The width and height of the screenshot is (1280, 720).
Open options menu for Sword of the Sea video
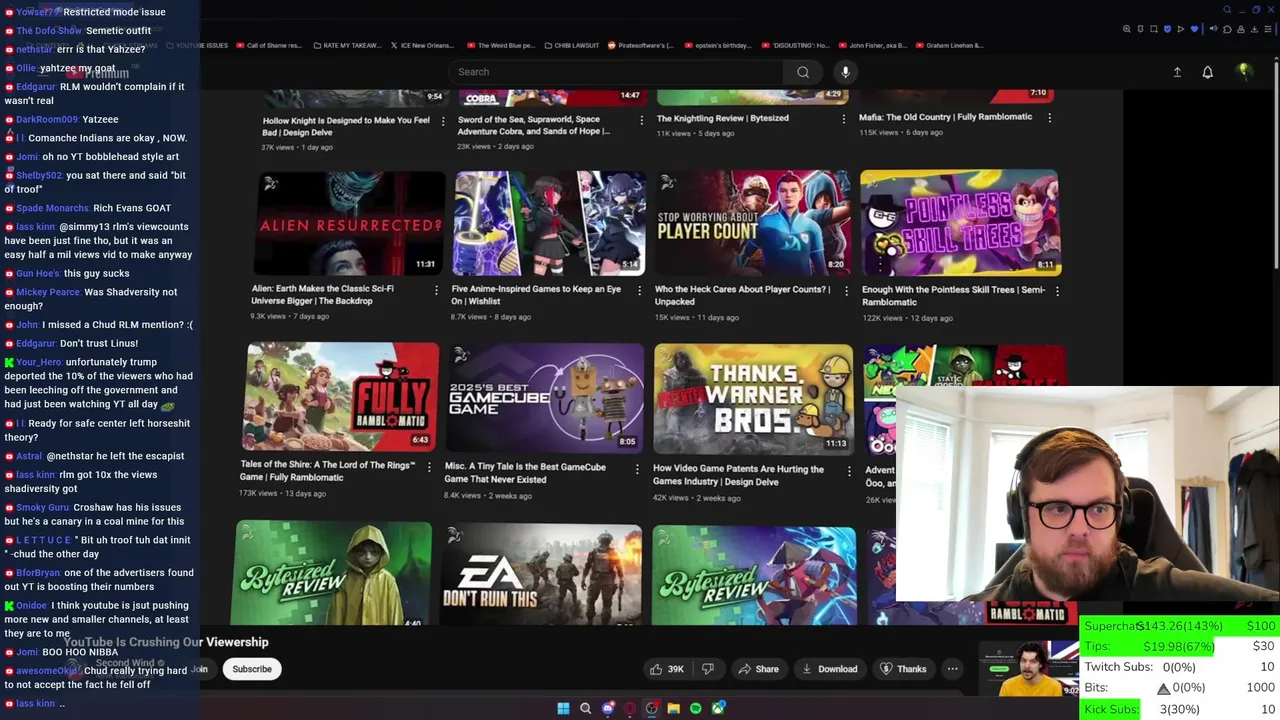(641, 120)
